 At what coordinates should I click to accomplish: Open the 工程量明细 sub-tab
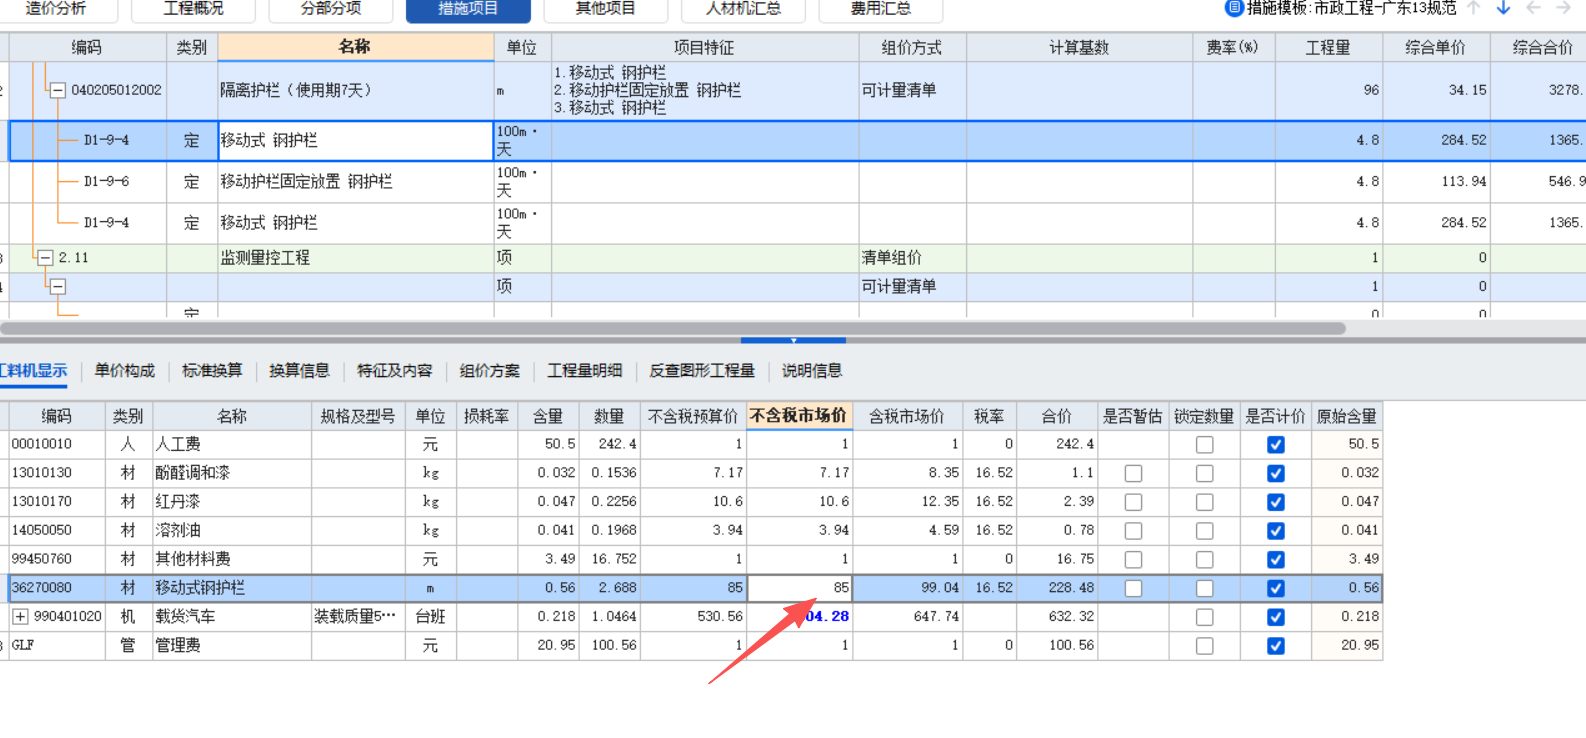pyautogui.click(x=585, y=371)
